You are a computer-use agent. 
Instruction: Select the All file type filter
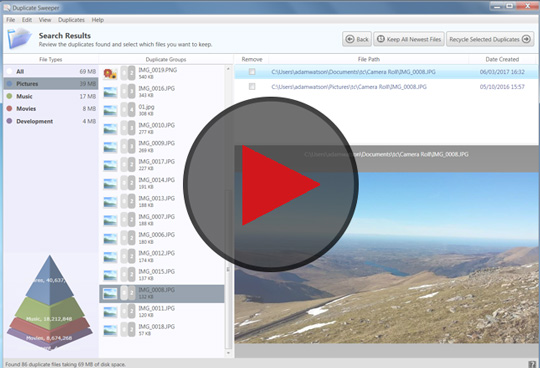[51, 71]
